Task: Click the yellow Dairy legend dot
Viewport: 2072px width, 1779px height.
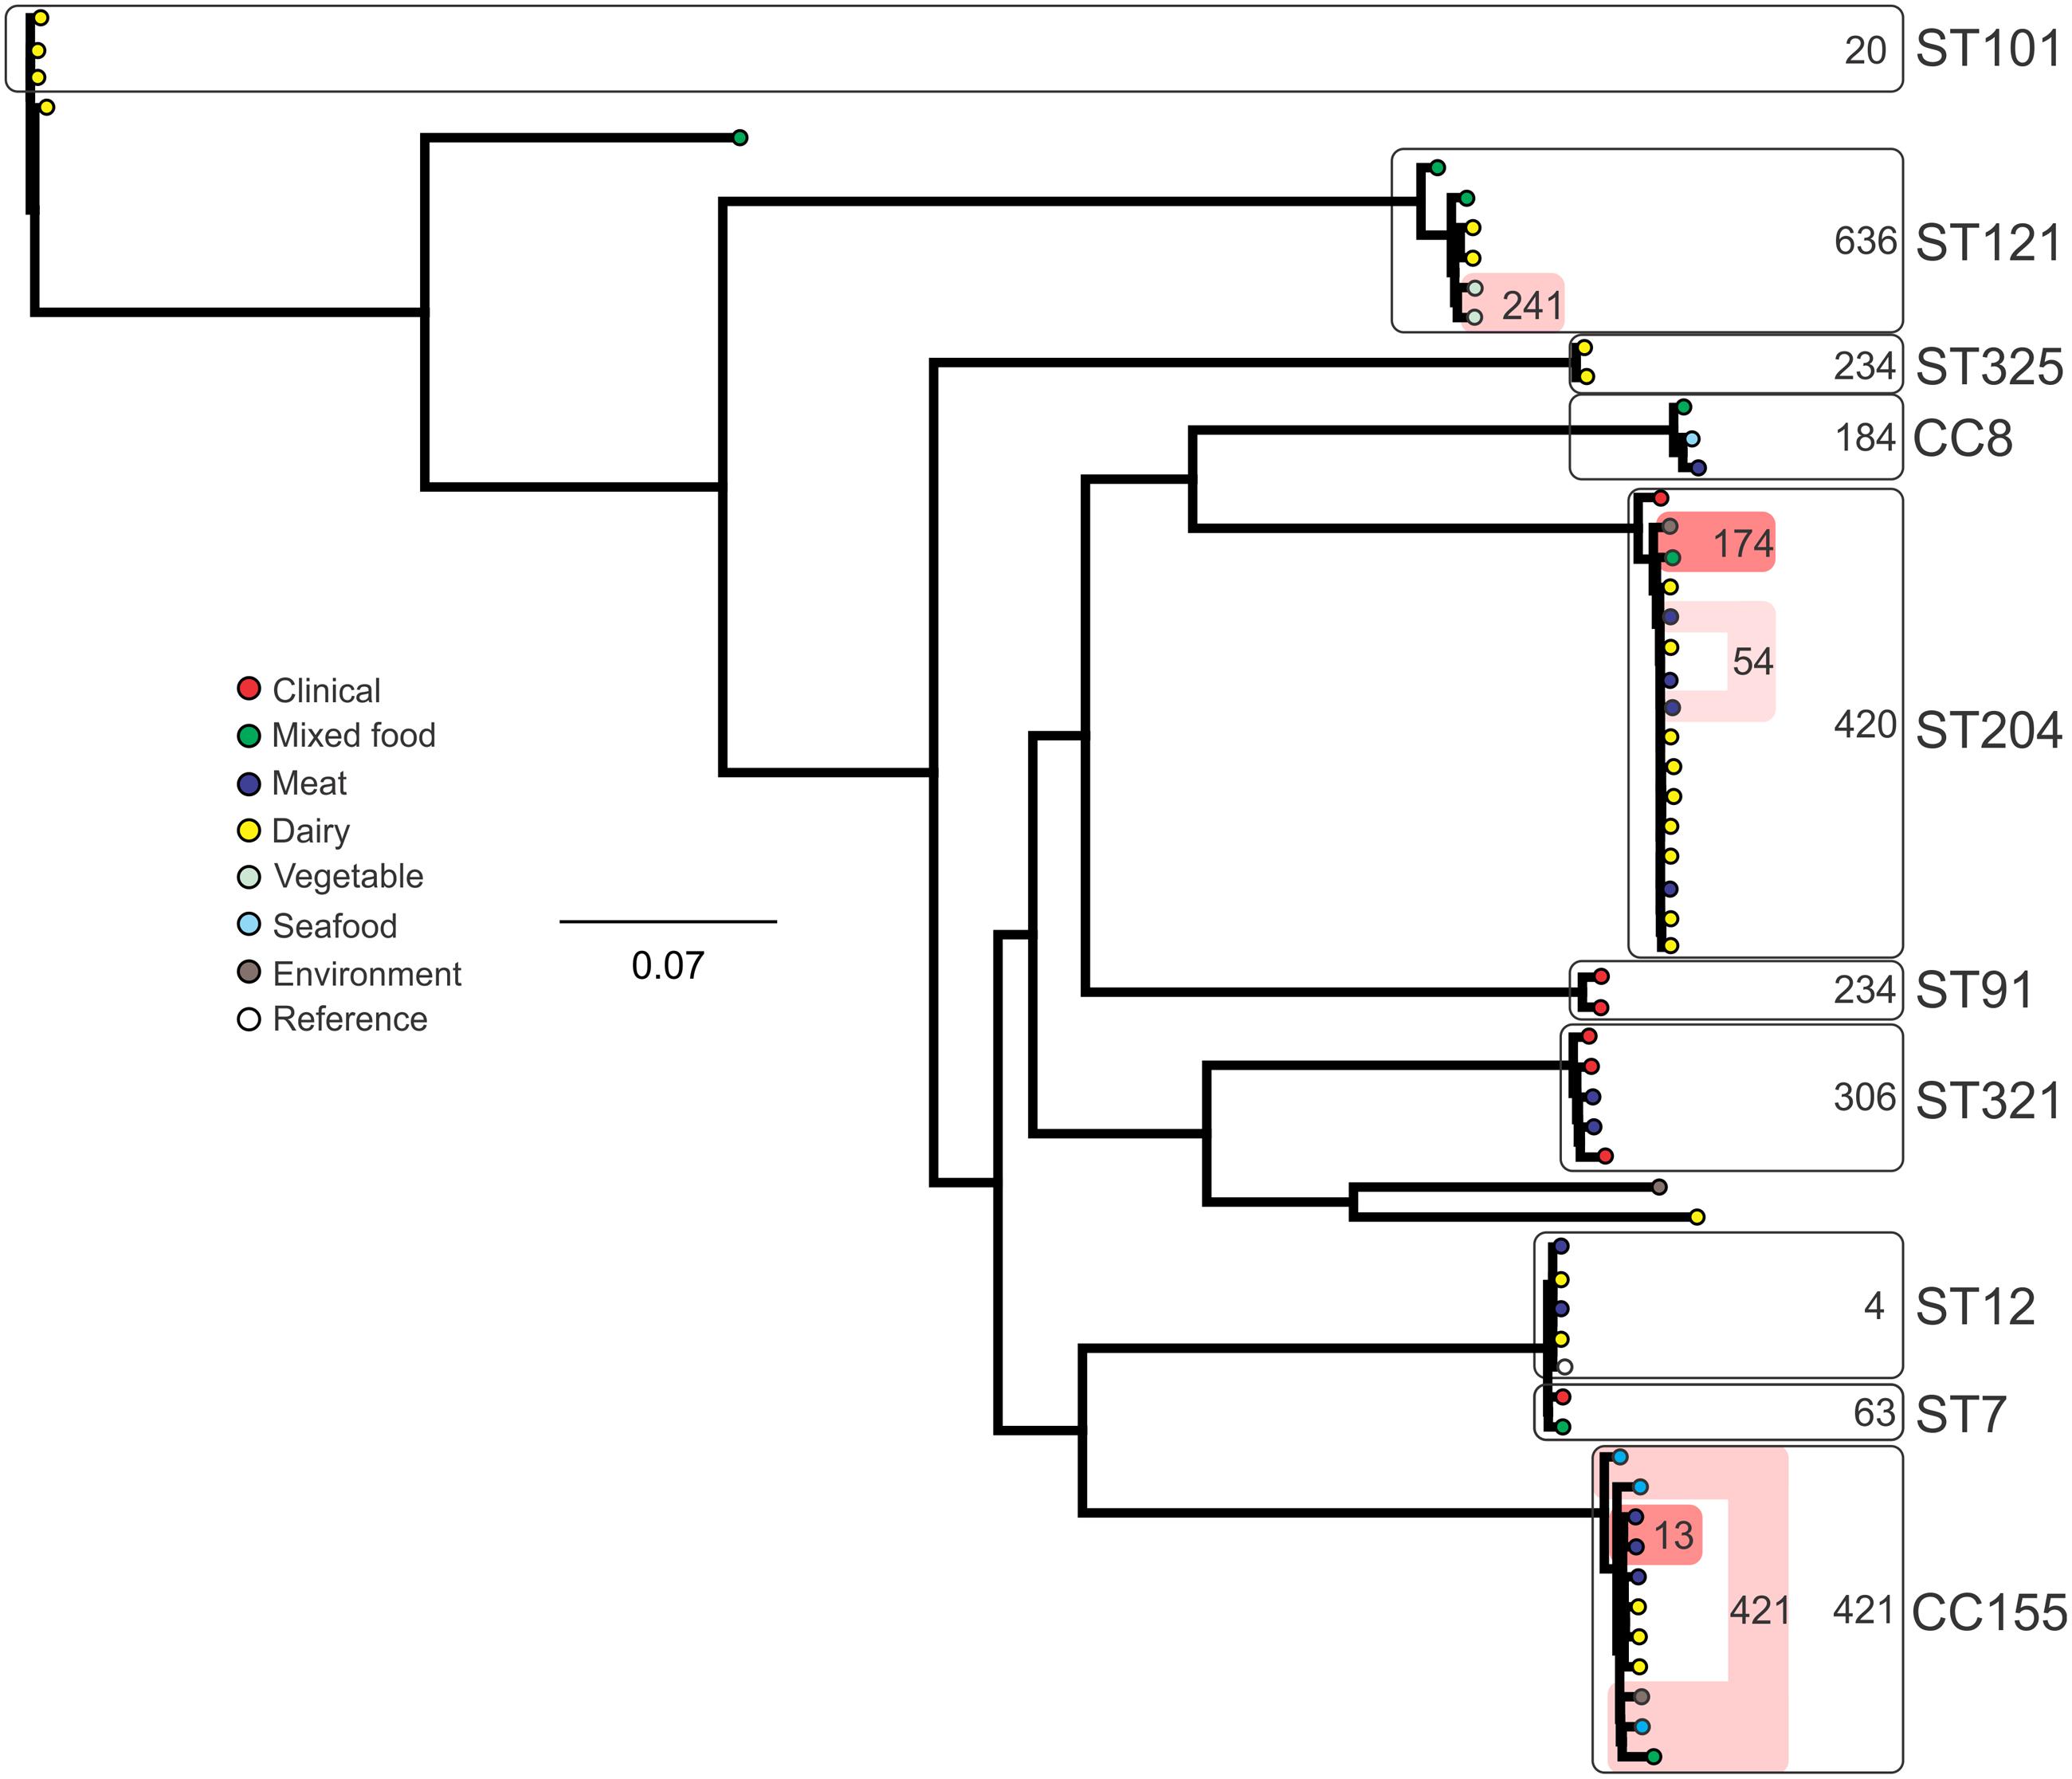Action: [x=249, y=830]
